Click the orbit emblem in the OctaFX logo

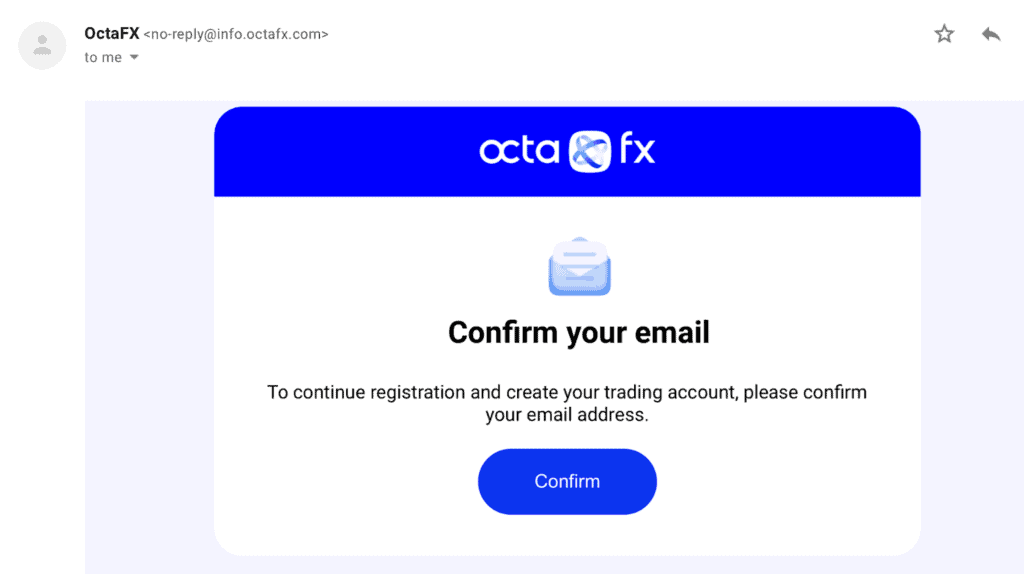tap(590, 151)
